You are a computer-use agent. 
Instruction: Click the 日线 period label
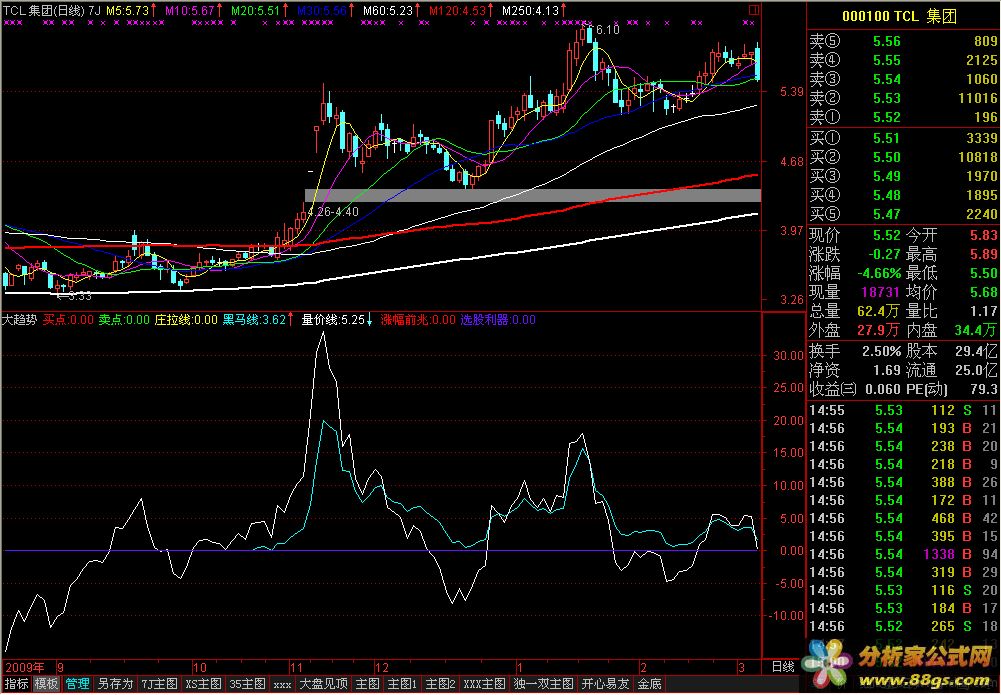(x=783, y=667)
